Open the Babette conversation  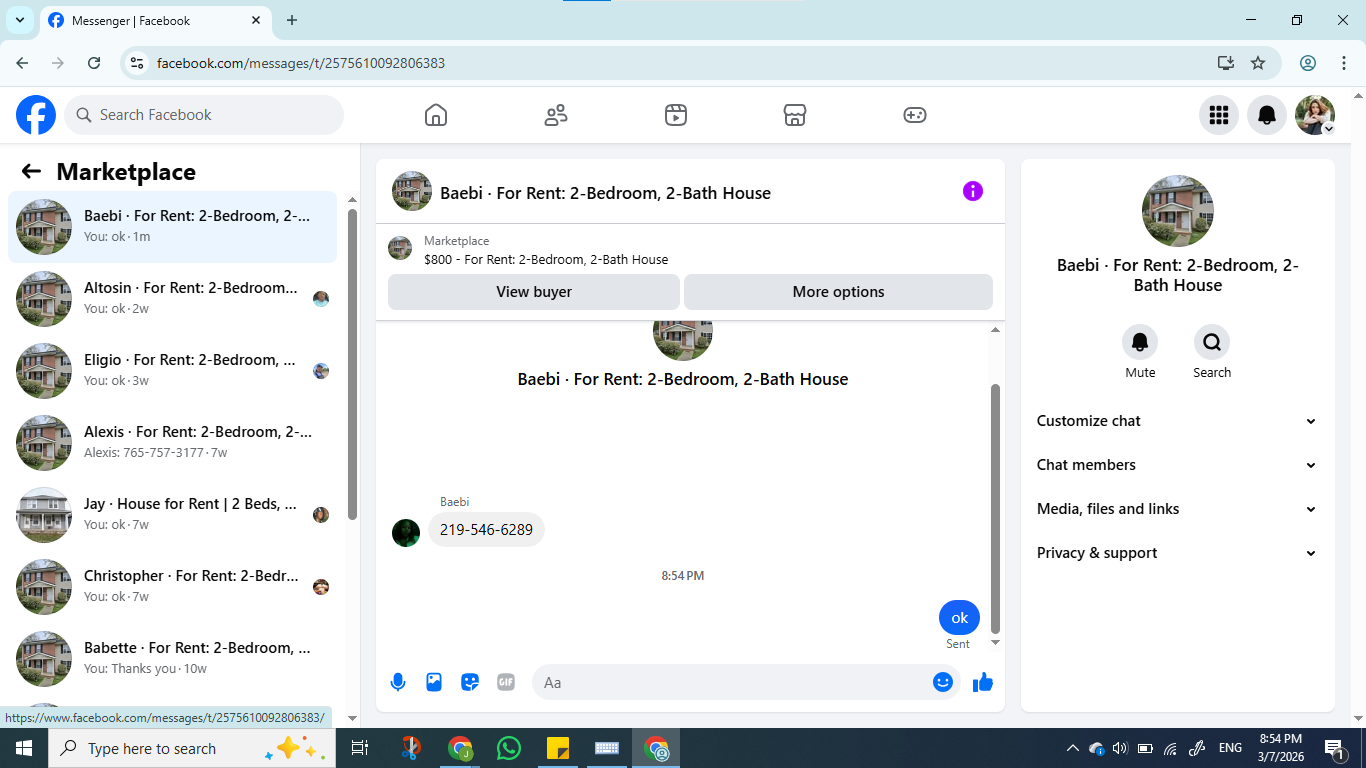(x=173, y=659)
